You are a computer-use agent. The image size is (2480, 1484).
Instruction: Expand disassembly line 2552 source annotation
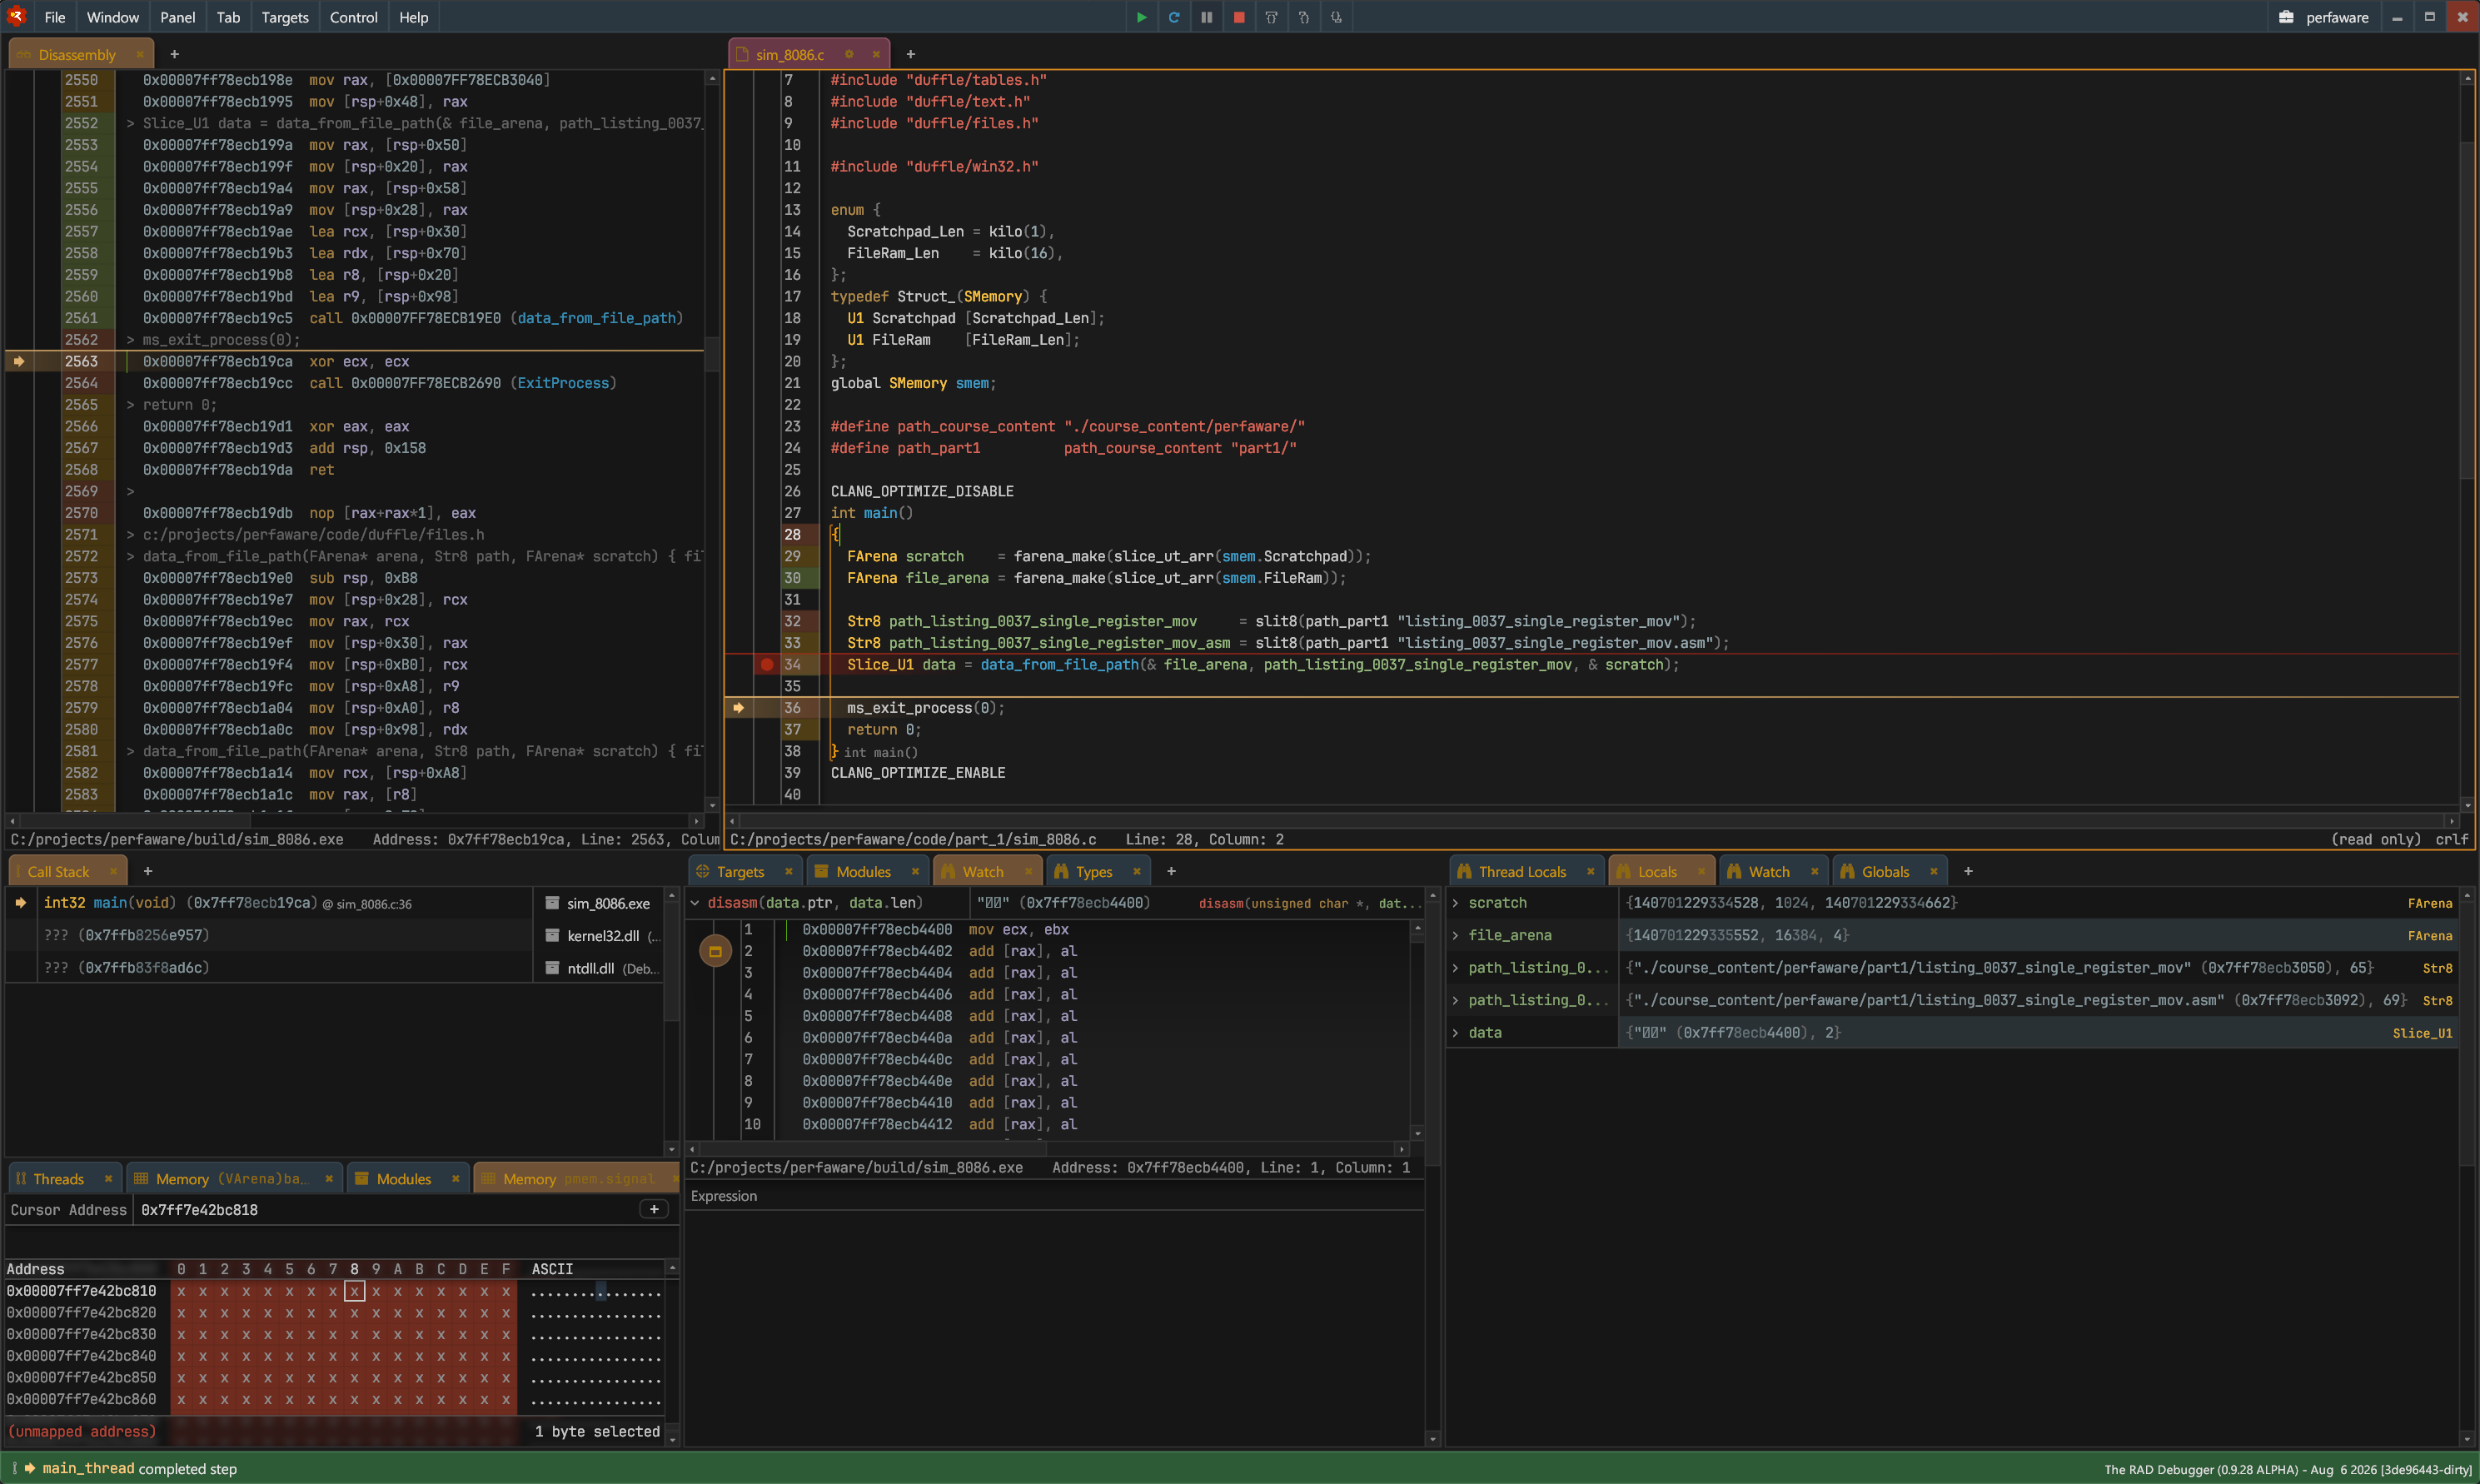130,123
